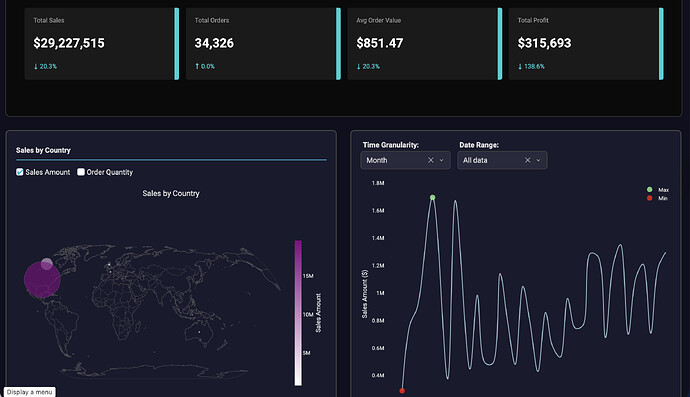
Task: Clear the All data selection with X
Action: tap(528, 160)
